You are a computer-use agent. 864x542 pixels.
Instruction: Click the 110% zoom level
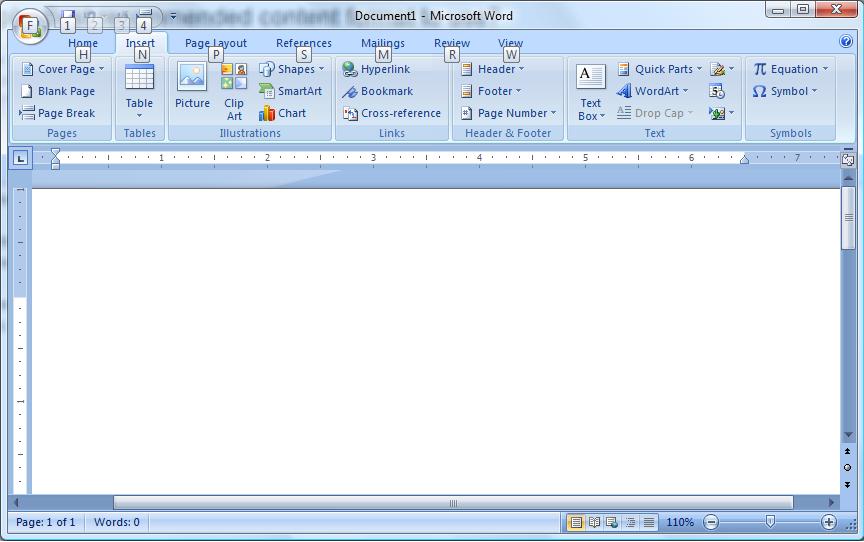click(680, 522)
